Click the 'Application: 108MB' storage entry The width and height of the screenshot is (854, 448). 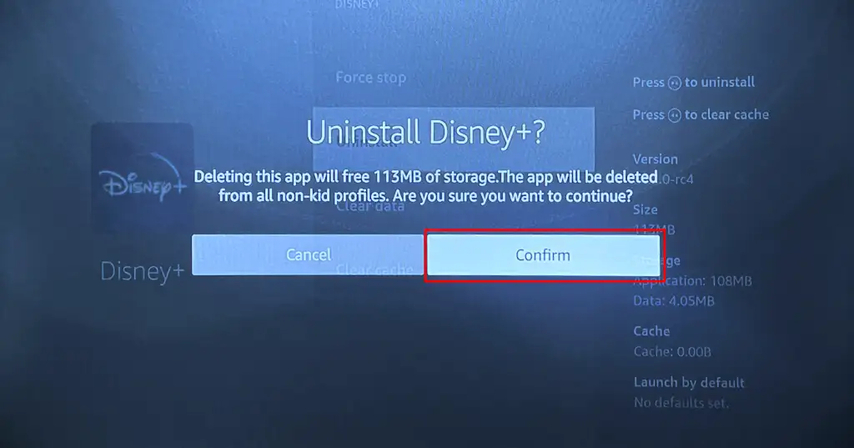[692, 281]
